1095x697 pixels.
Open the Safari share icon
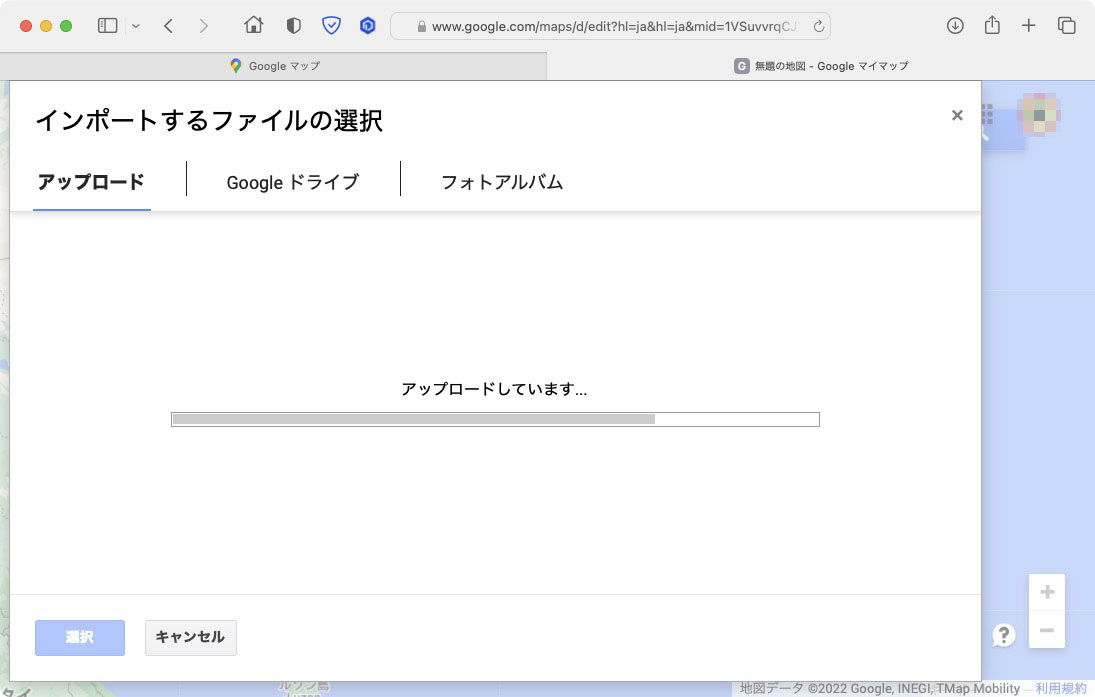coord(992,25)
